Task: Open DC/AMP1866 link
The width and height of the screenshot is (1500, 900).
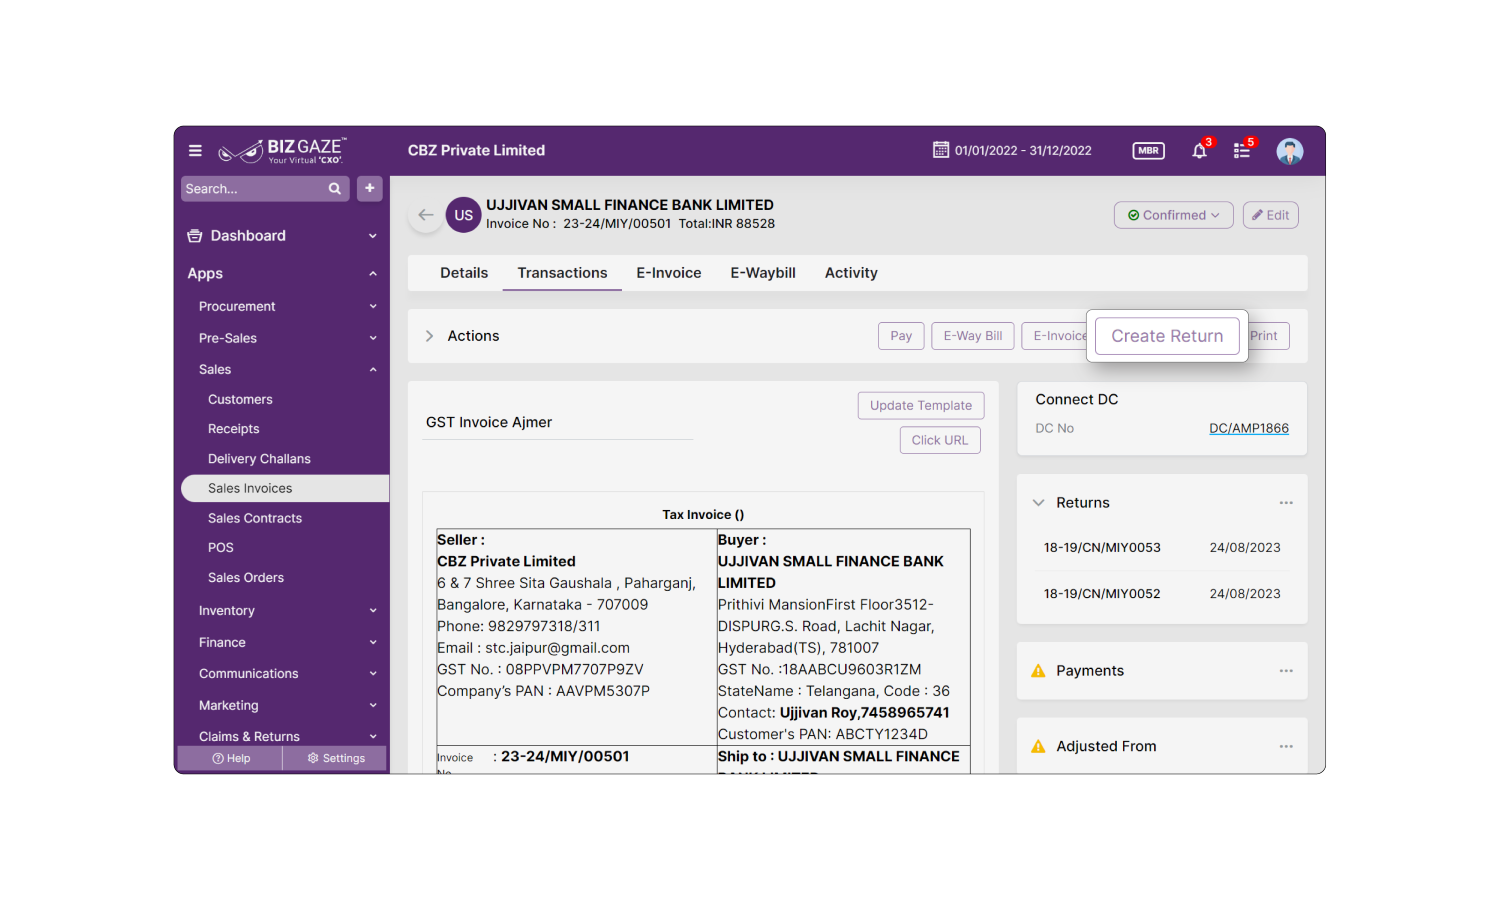Action: (1249, 429)
